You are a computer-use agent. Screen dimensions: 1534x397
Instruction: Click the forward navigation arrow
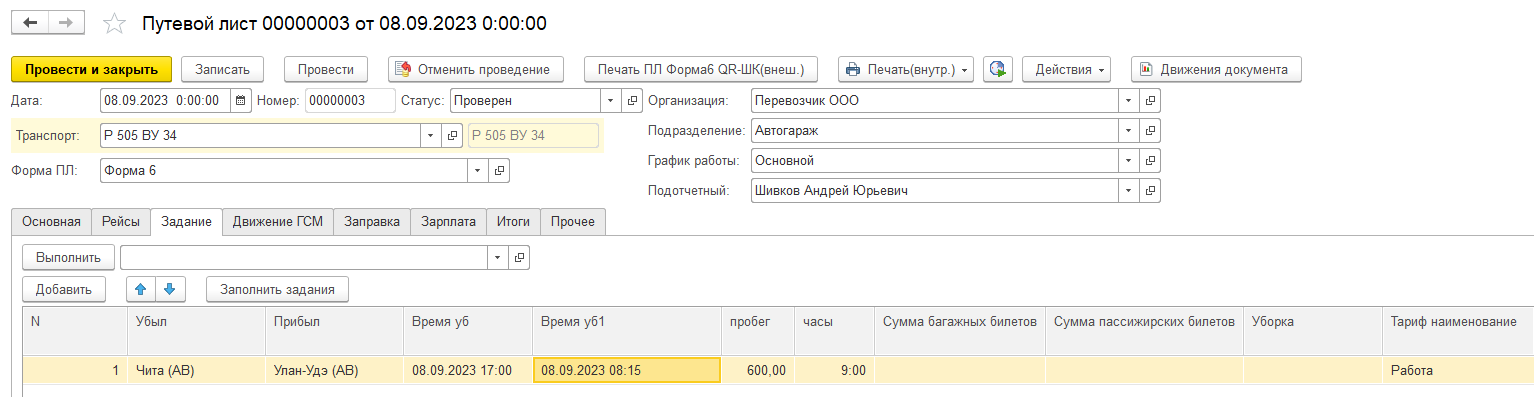(66, 22)
